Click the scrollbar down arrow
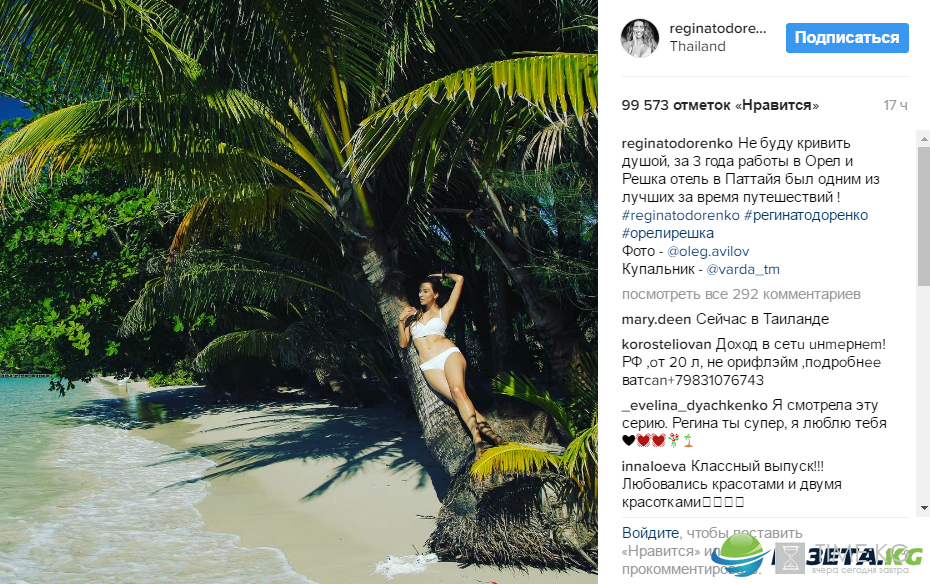 click(x=923, y=508)
